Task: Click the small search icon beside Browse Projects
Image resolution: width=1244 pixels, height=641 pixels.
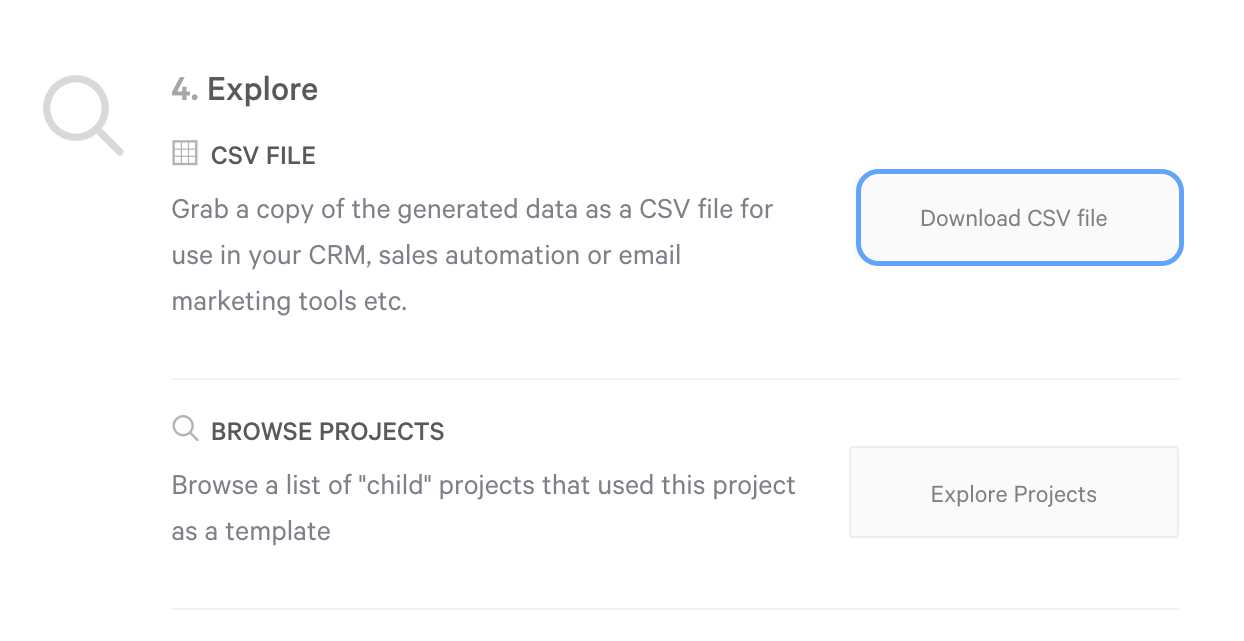Action: (185, 429)
